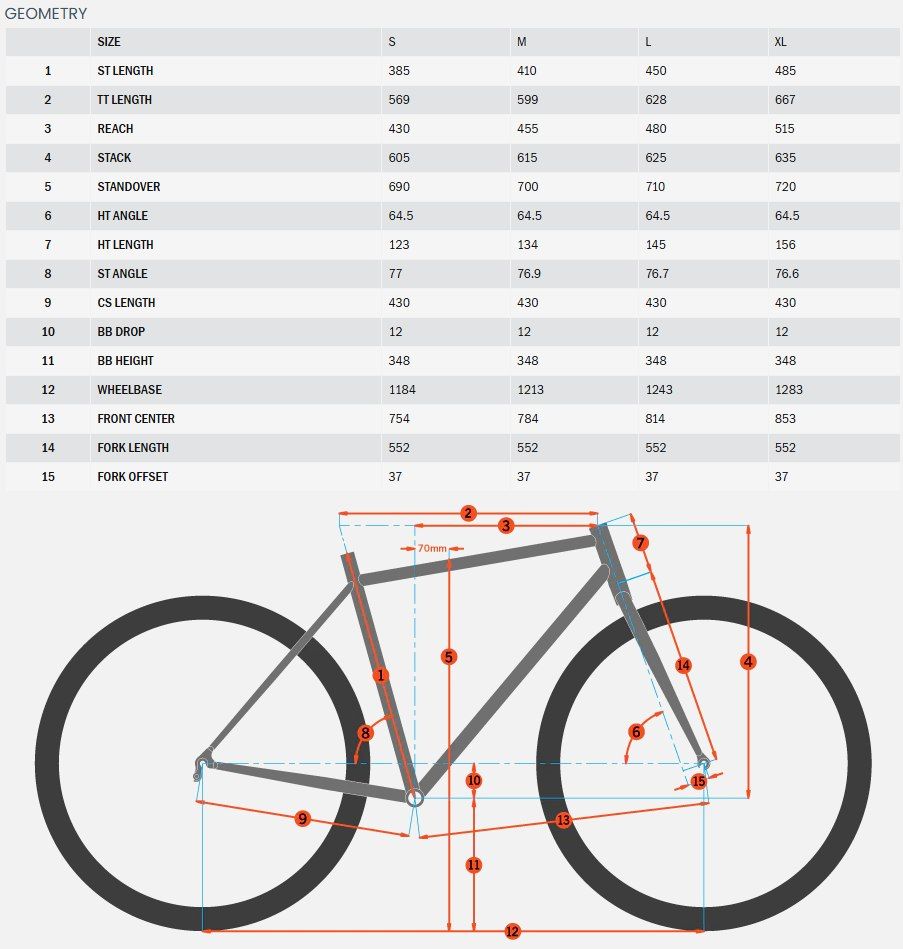Click the chainstay marker 9 circle
The height and width of the screenshot is (949, 903).
(x=303, y=819)
